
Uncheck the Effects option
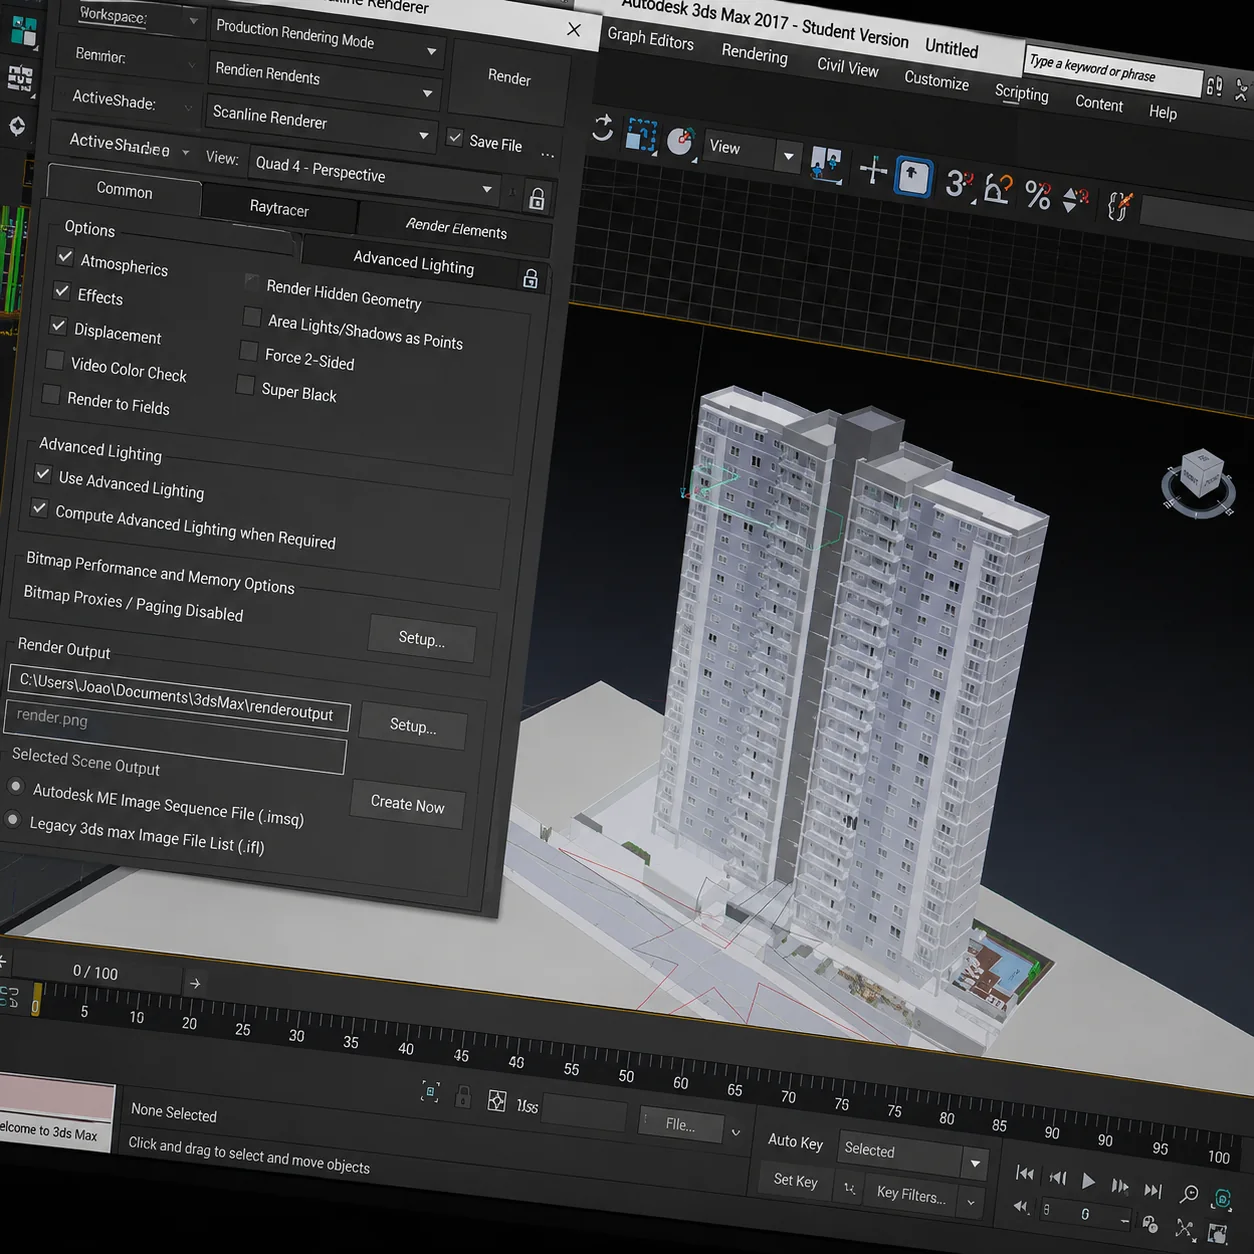point(62,291)
